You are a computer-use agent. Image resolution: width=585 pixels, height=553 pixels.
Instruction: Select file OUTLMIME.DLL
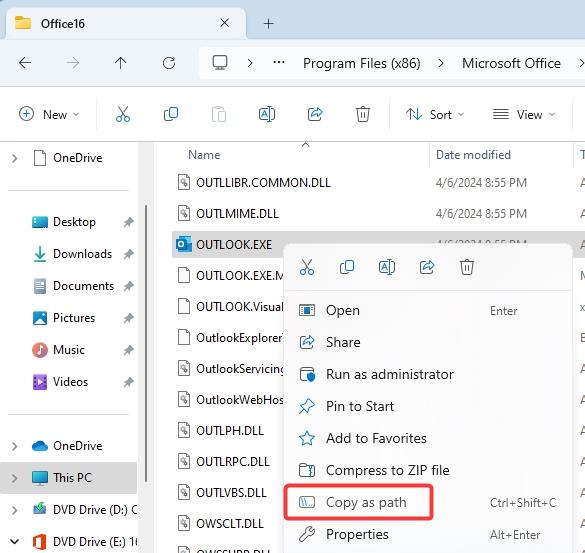point(237,214)
